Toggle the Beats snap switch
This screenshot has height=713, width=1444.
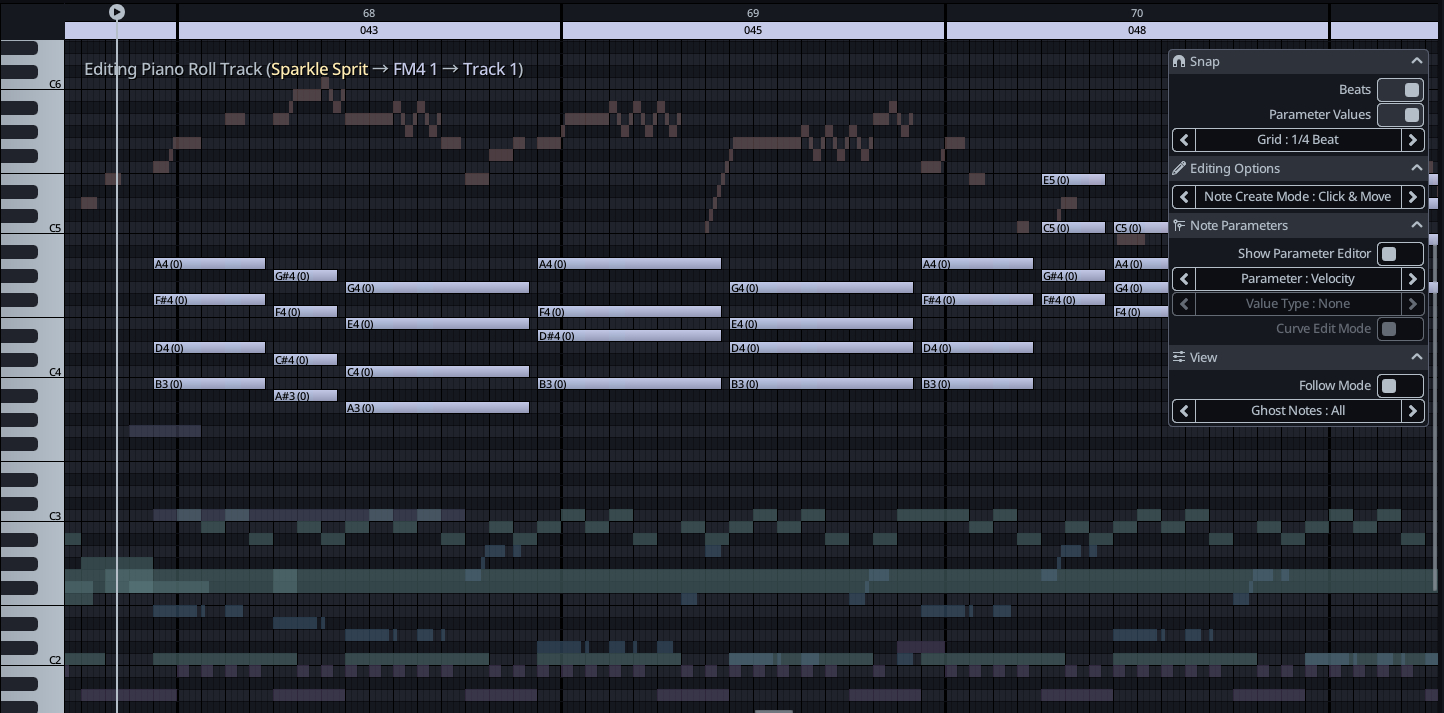click(1400, 90)
